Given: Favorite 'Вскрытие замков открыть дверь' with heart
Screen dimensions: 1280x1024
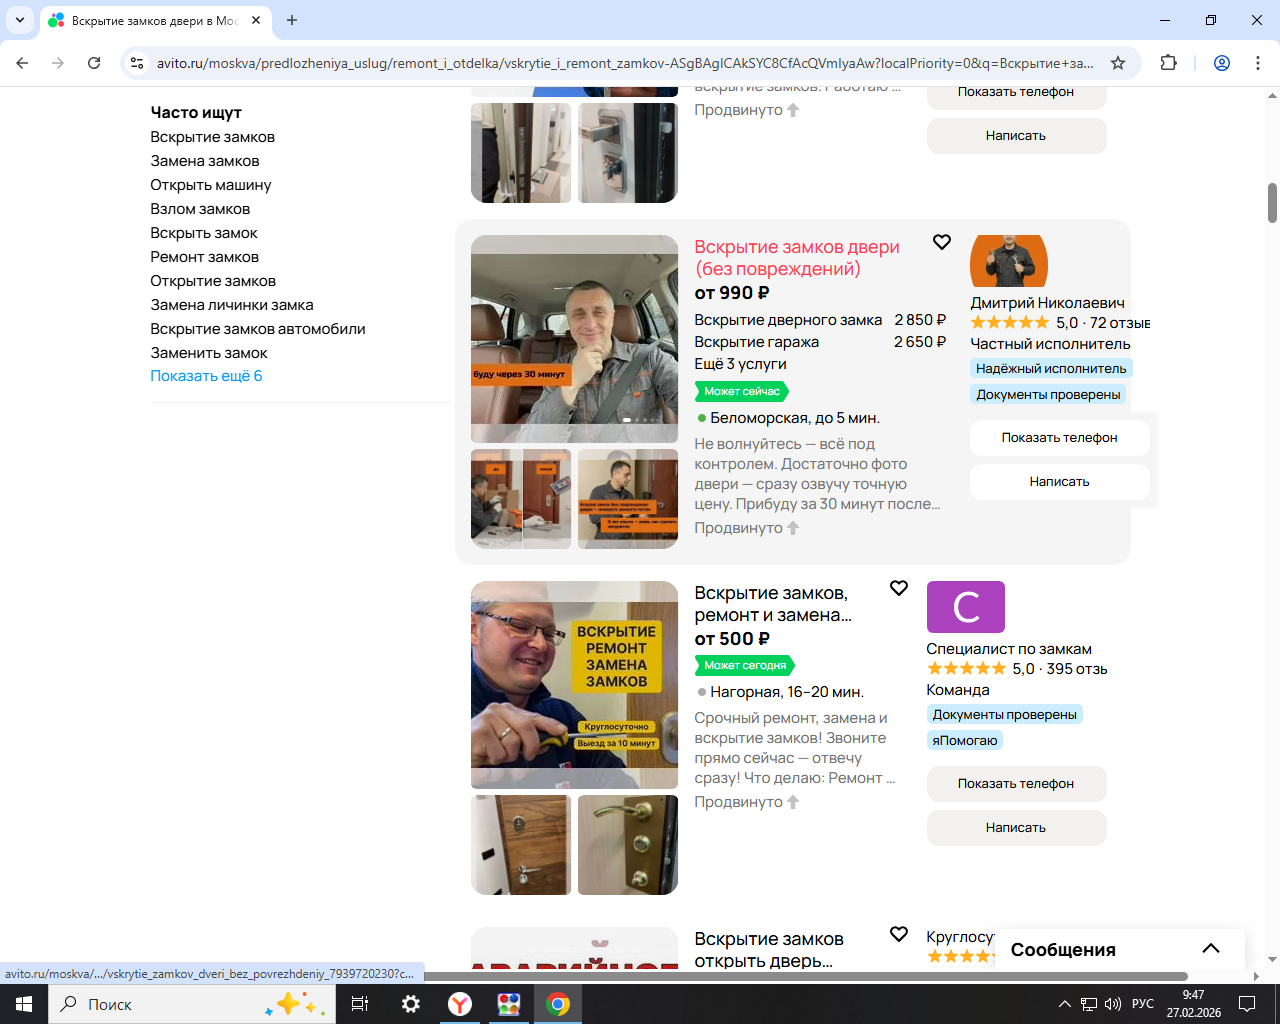Looking at the screenshot, I should (899, 934).
